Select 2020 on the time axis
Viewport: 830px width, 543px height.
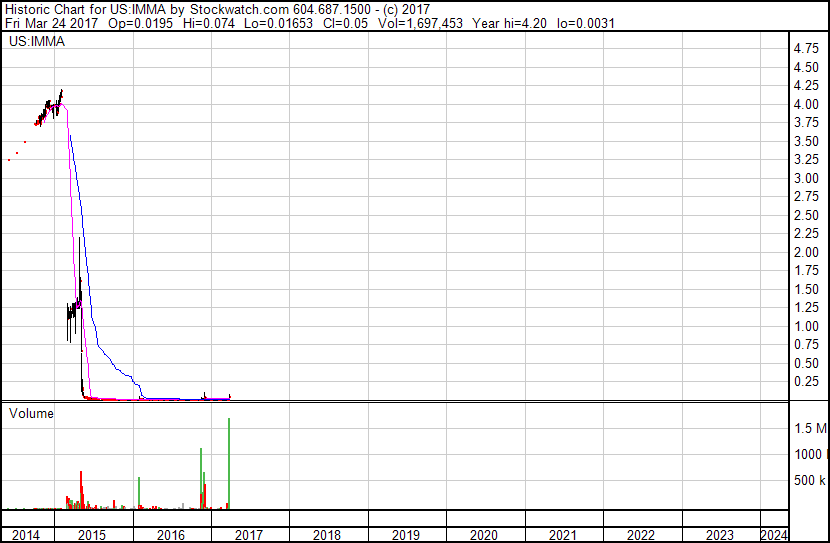pyautogui.click(x=484, y=535)
